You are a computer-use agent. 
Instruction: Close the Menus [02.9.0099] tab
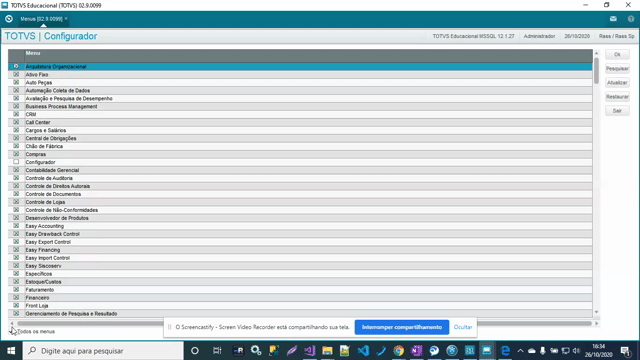(66, 18)
